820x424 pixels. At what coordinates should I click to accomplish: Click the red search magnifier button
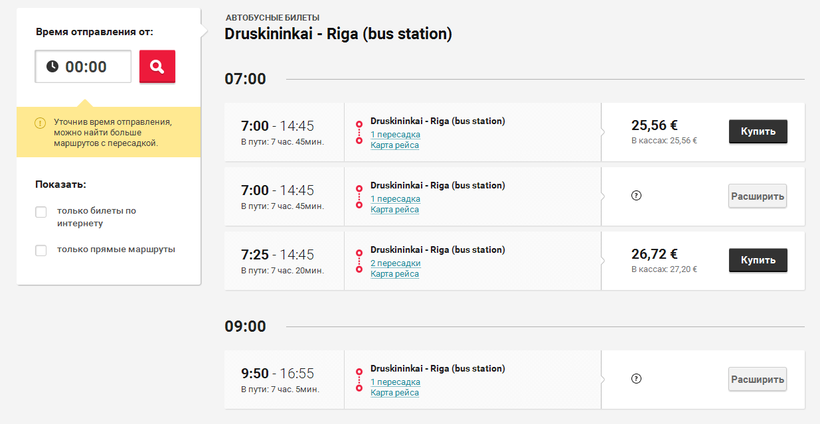pos(157,67)
